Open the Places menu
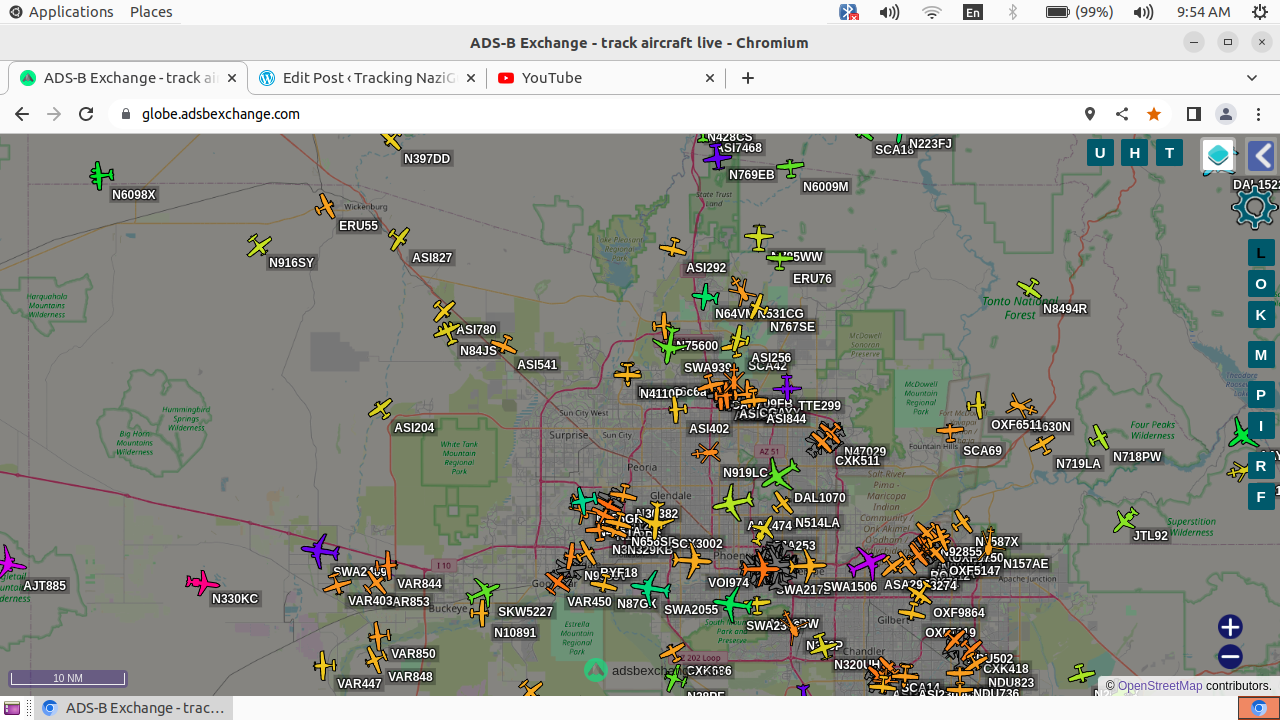The image size is (1280, 720). coord(151,12)
